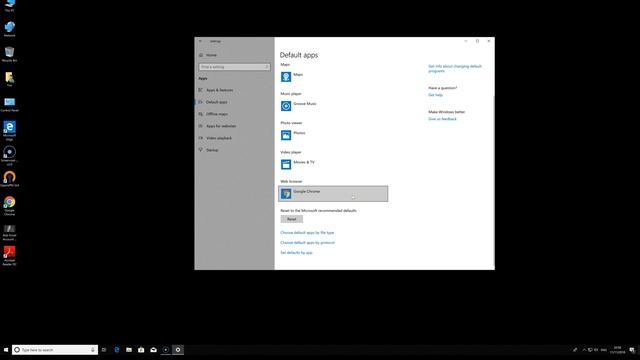640x360 pixels.
Task: Select the Google Chrome desktop icon
Action: pyautogui.click(x=9, y=206)
